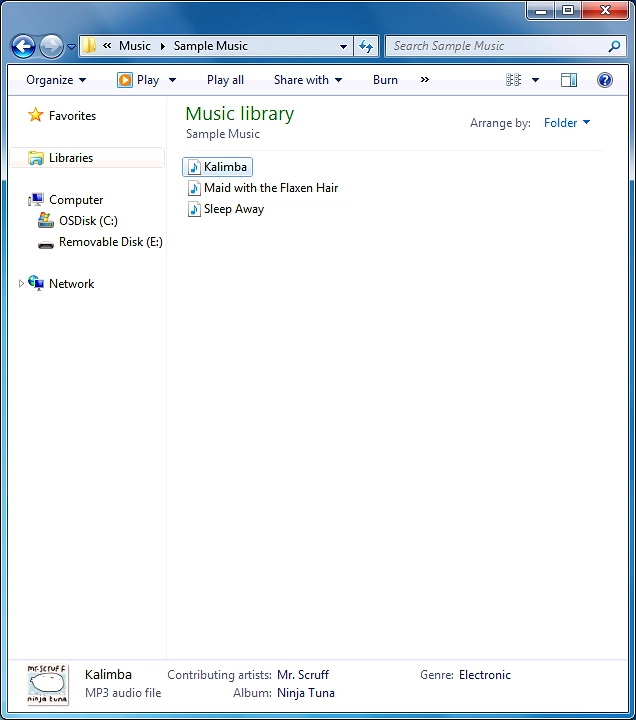Select Libraries in navigation pane
The image size is (636, 720).
[x=71, y=158]
